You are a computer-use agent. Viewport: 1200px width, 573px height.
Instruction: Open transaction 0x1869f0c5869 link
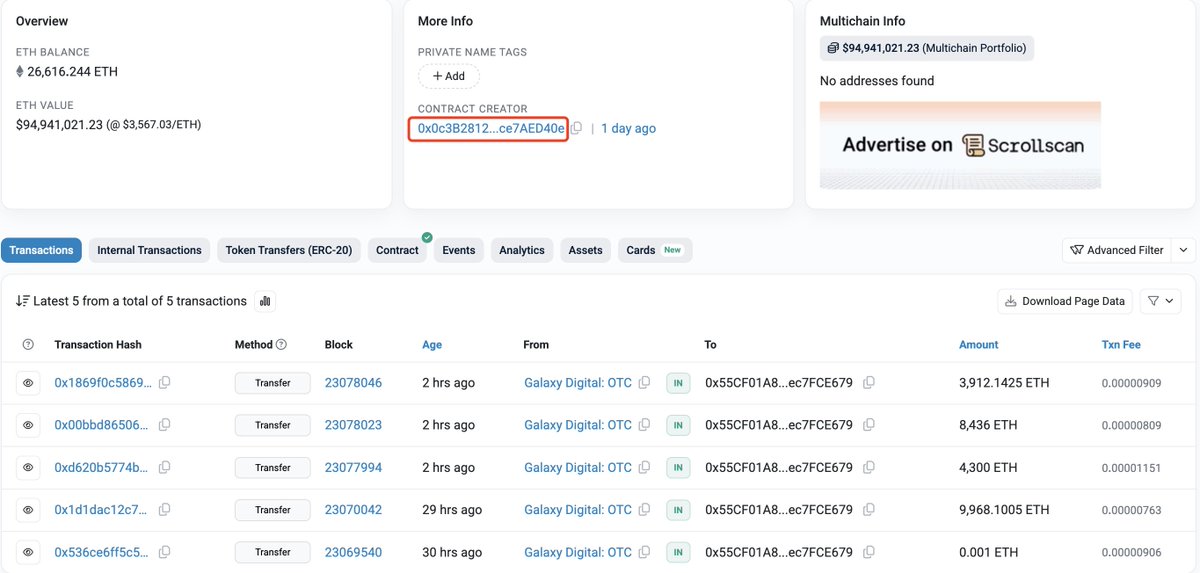coord(104,383)
